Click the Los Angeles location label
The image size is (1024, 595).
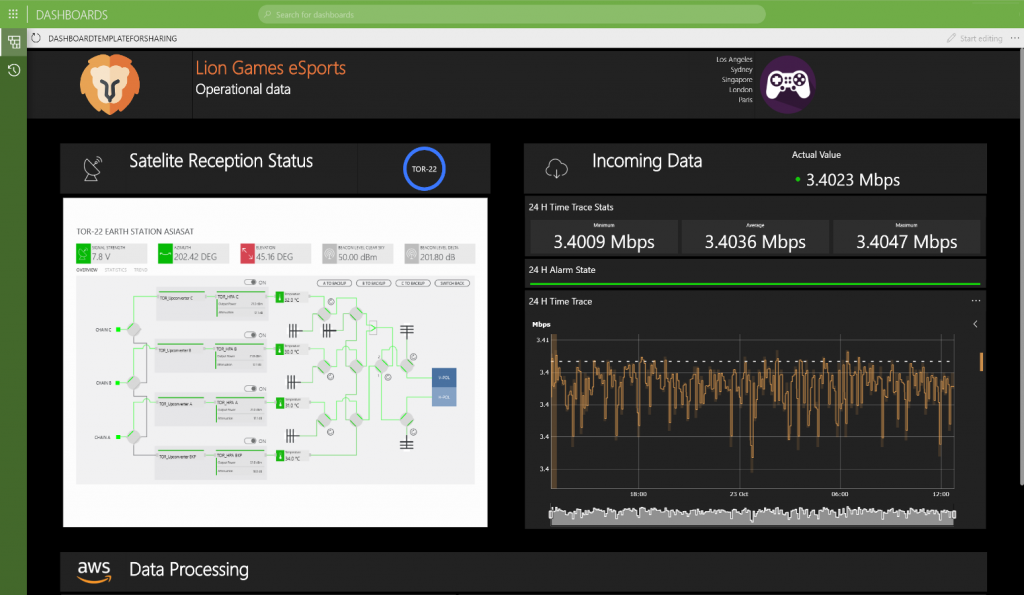pyautogui.click(x=734, y=59)
